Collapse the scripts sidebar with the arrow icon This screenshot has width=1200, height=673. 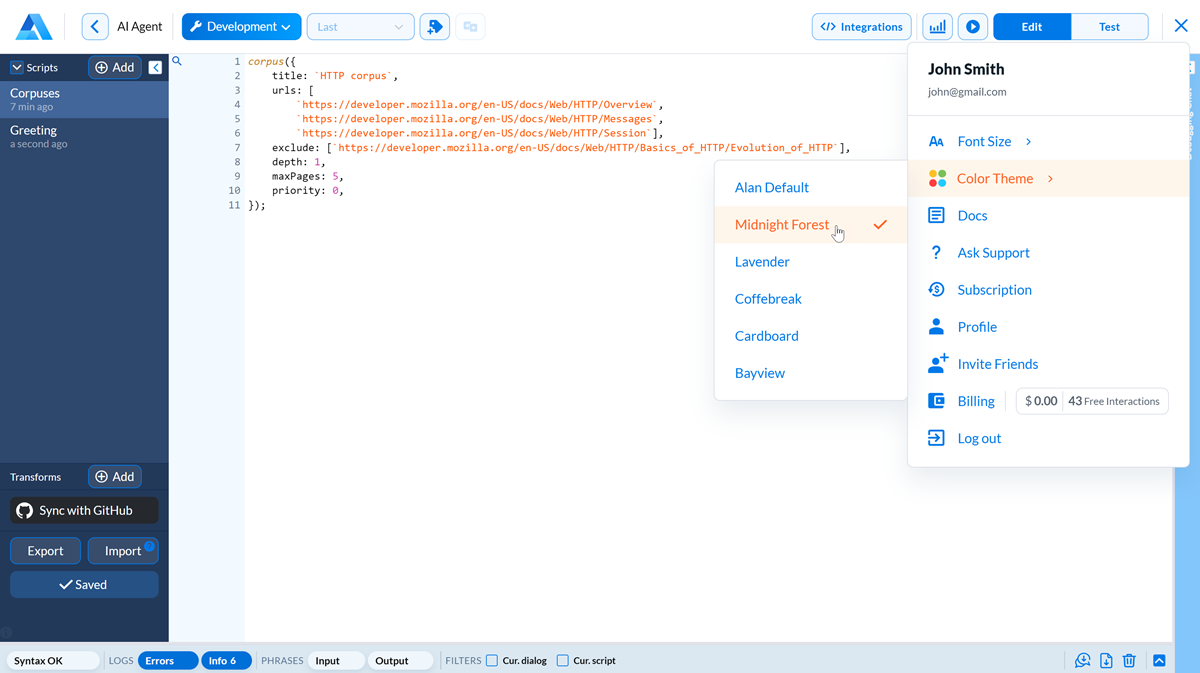(x=155, y=67)
